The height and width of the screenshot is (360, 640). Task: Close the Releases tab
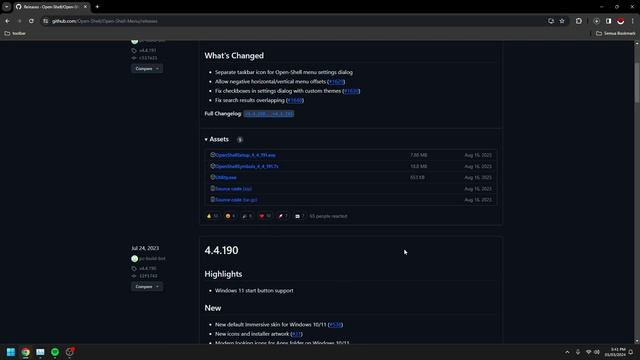click(x=85, y=7)
